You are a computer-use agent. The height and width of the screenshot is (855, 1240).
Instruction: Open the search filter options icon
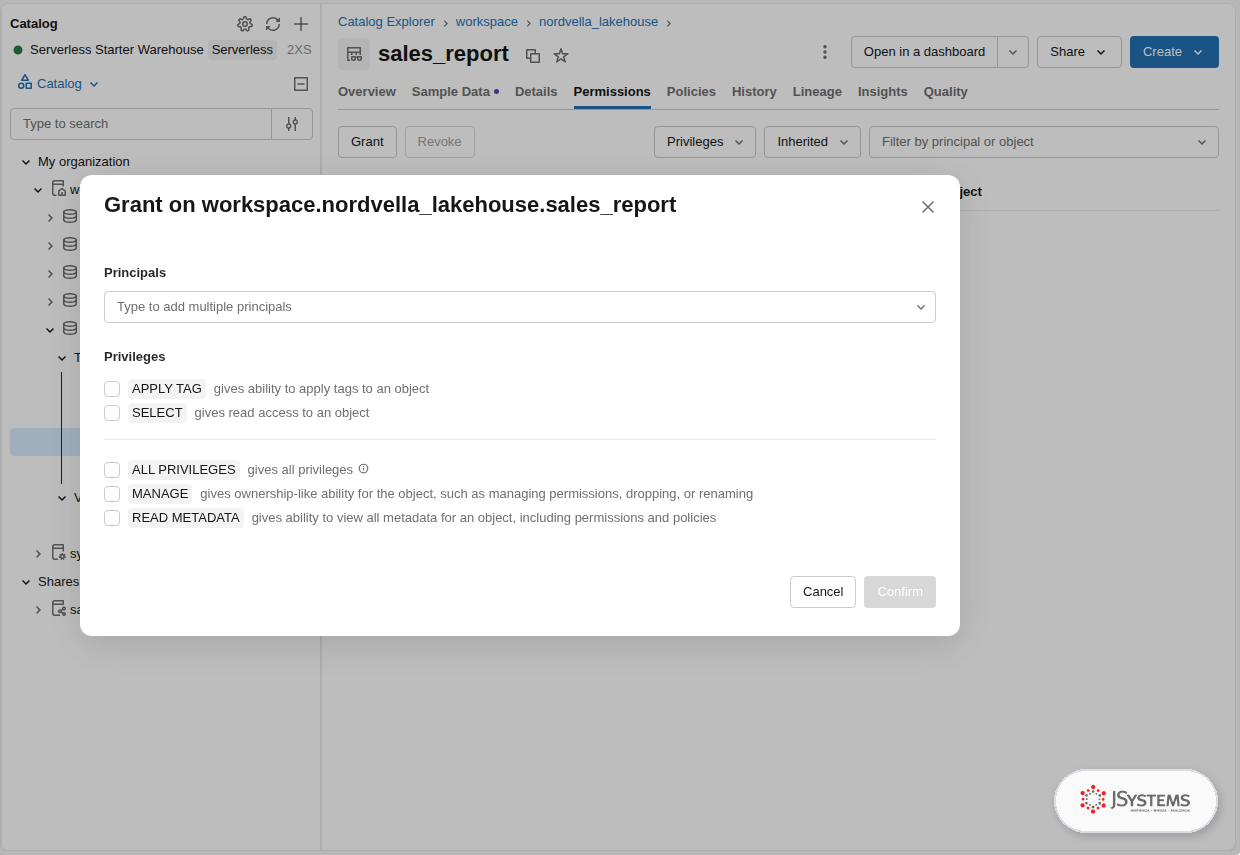292,124
